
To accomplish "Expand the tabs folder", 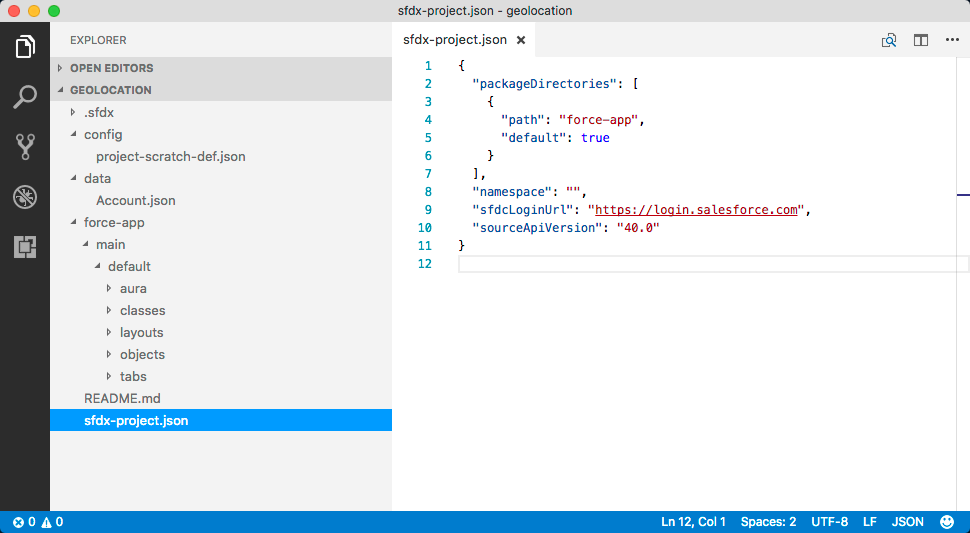I will tap(109, 376).
